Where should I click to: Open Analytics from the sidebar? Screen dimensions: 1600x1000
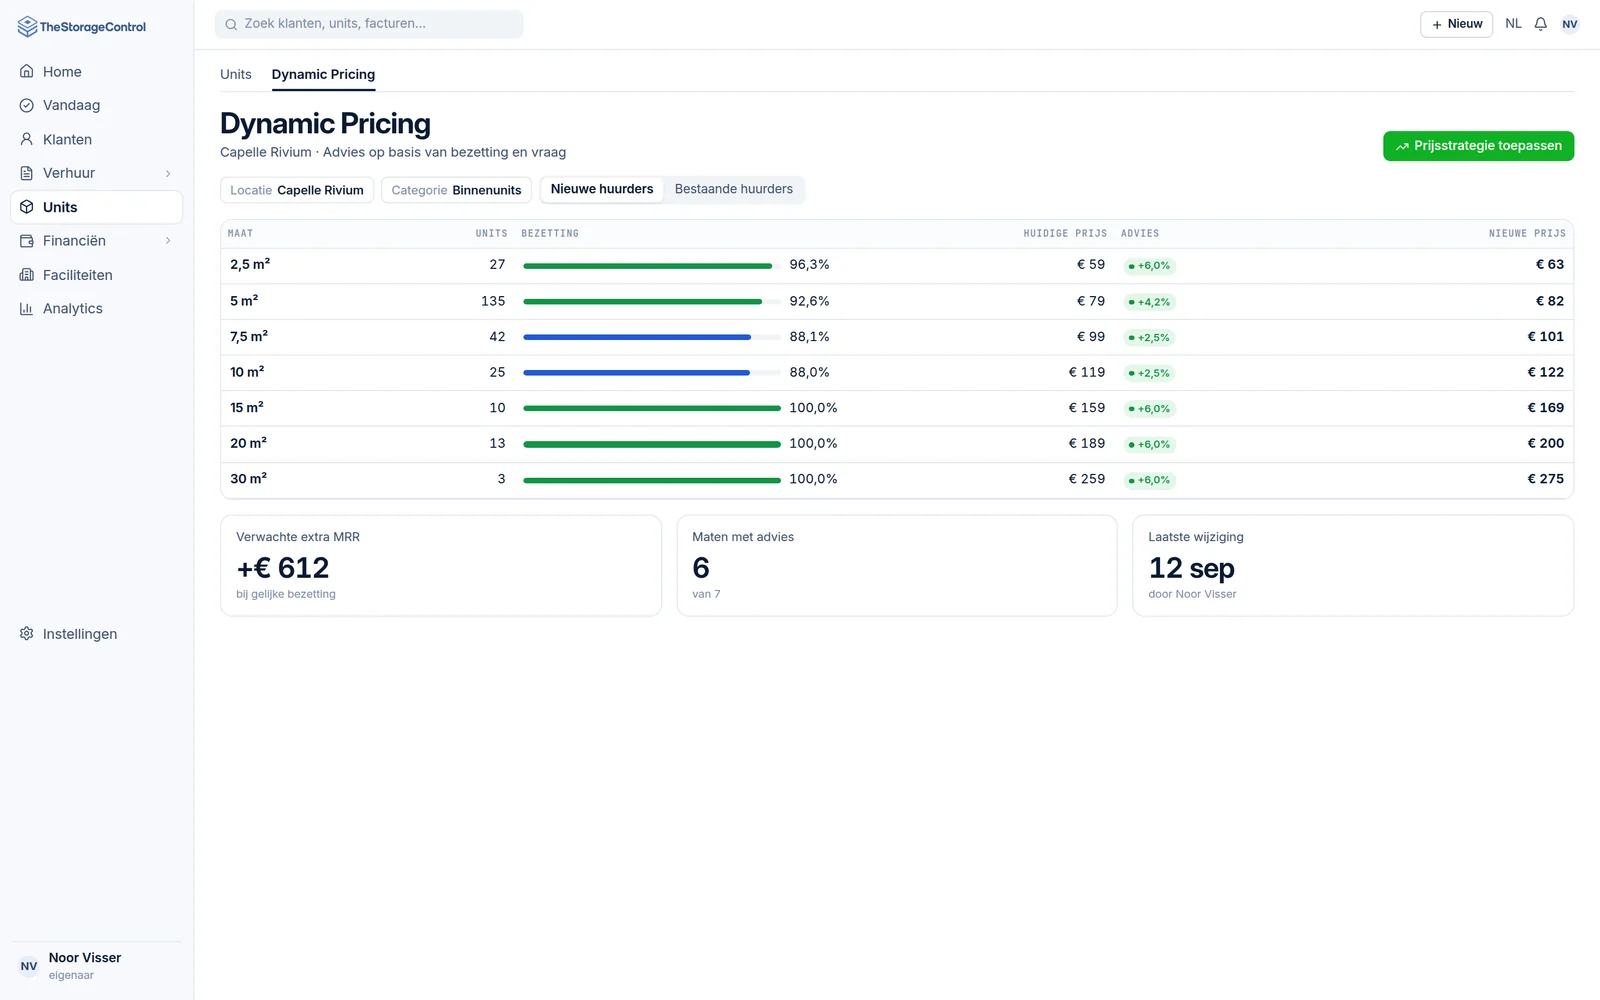point(96,309)
